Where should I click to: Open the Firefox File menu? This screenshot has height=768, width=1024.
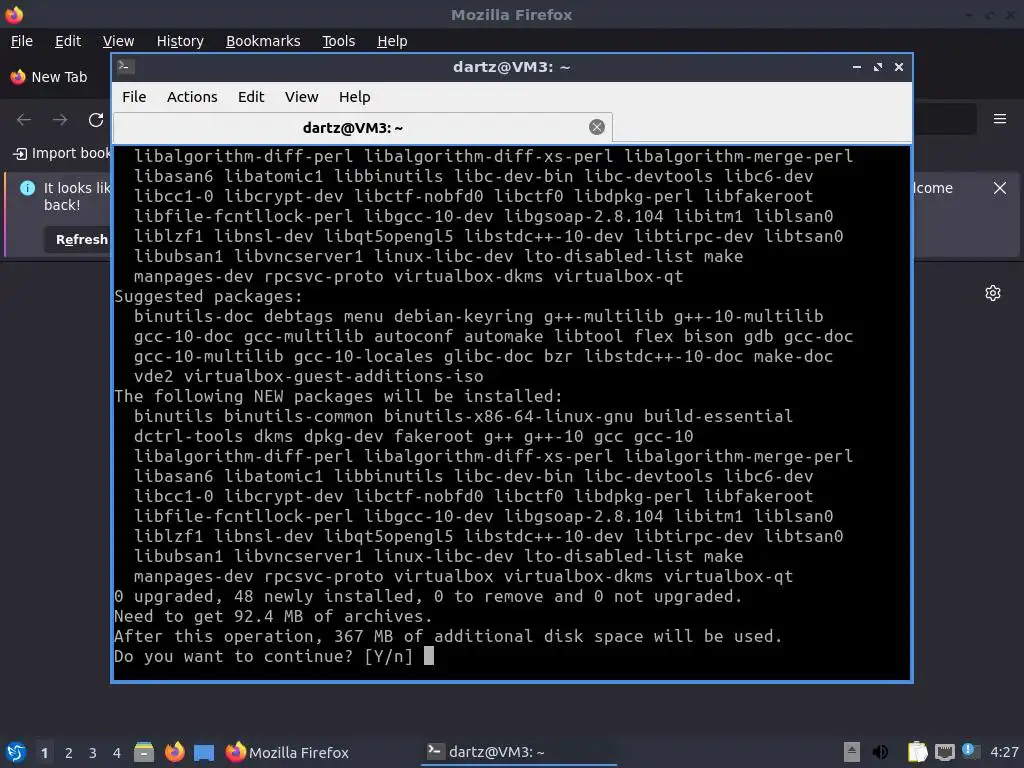22,41
